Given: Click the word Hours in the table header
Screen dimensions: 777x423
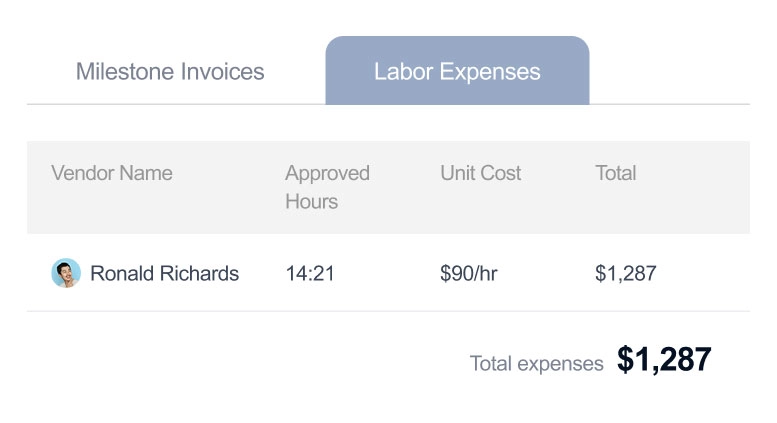Looking at the screenshot, I should 311,201.
